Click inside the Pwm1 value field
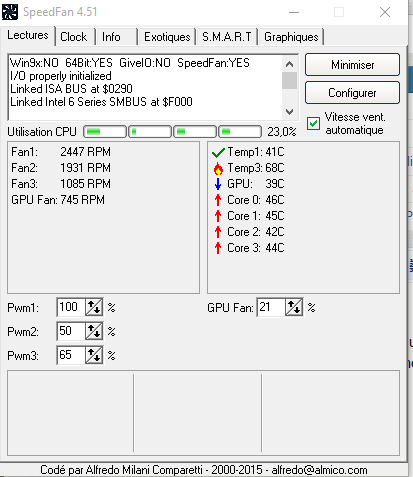The image size is (413, 477). click(x=71, y=307)
